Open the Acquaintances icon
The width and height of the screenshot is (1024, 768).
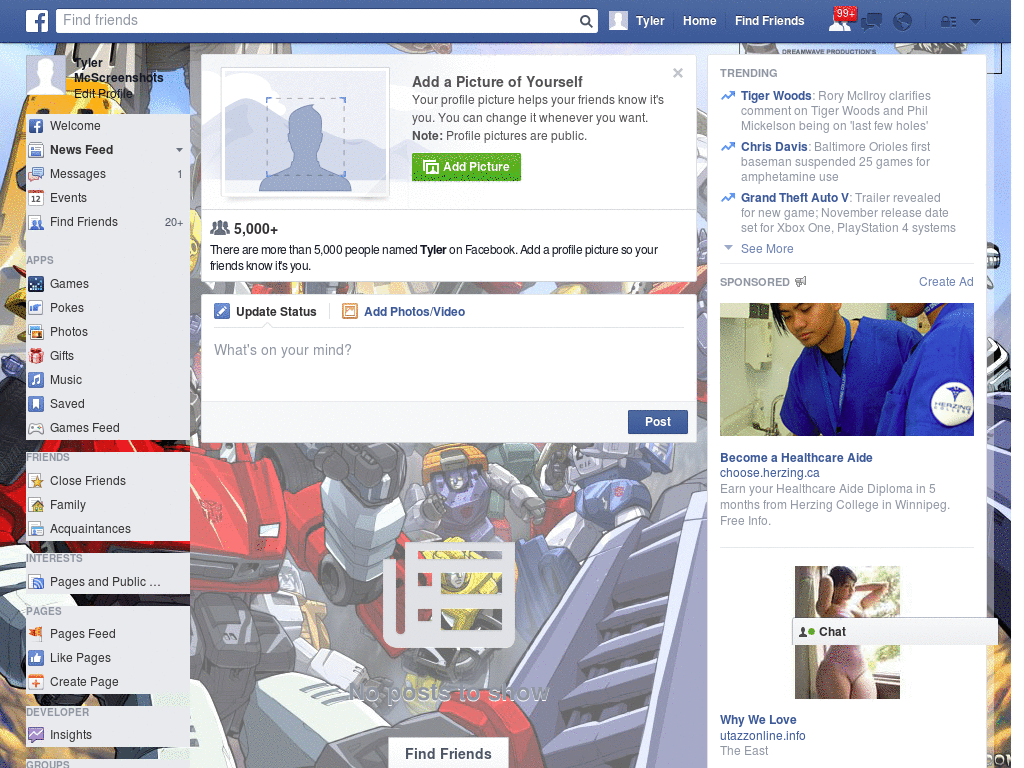(37, 529)
